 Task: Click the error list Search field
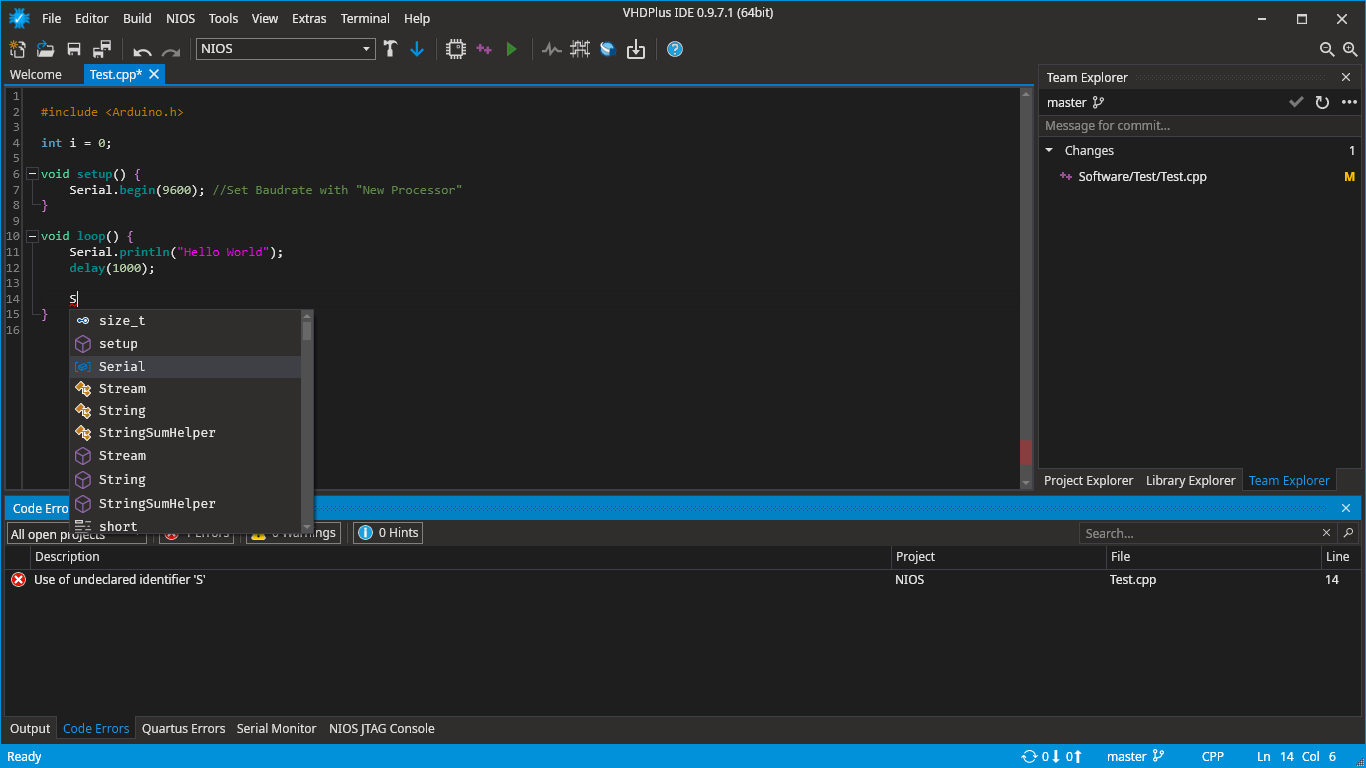pos(1198,533)
